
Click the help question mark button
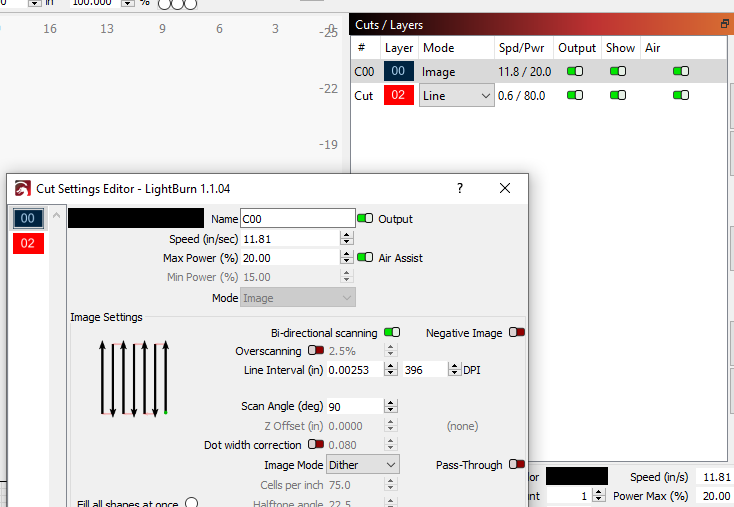[460, 188]
